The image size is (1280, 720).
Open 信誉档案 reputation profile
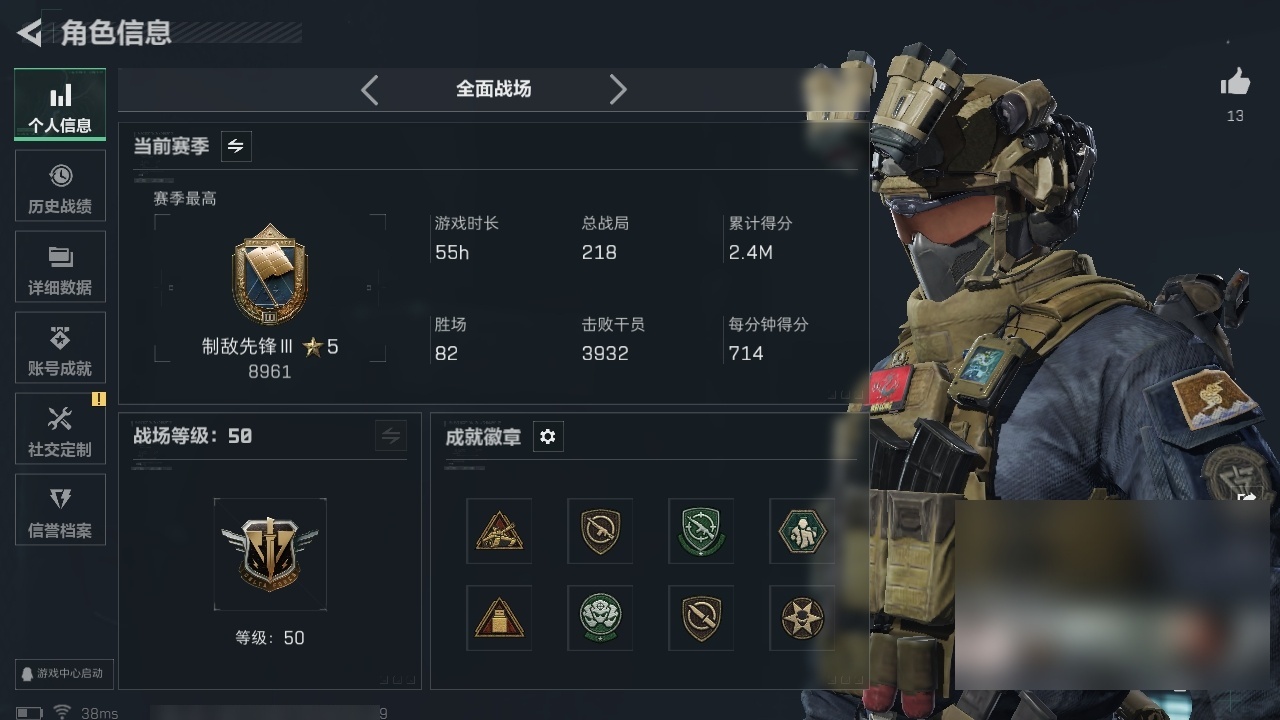(x=60, y=510)
